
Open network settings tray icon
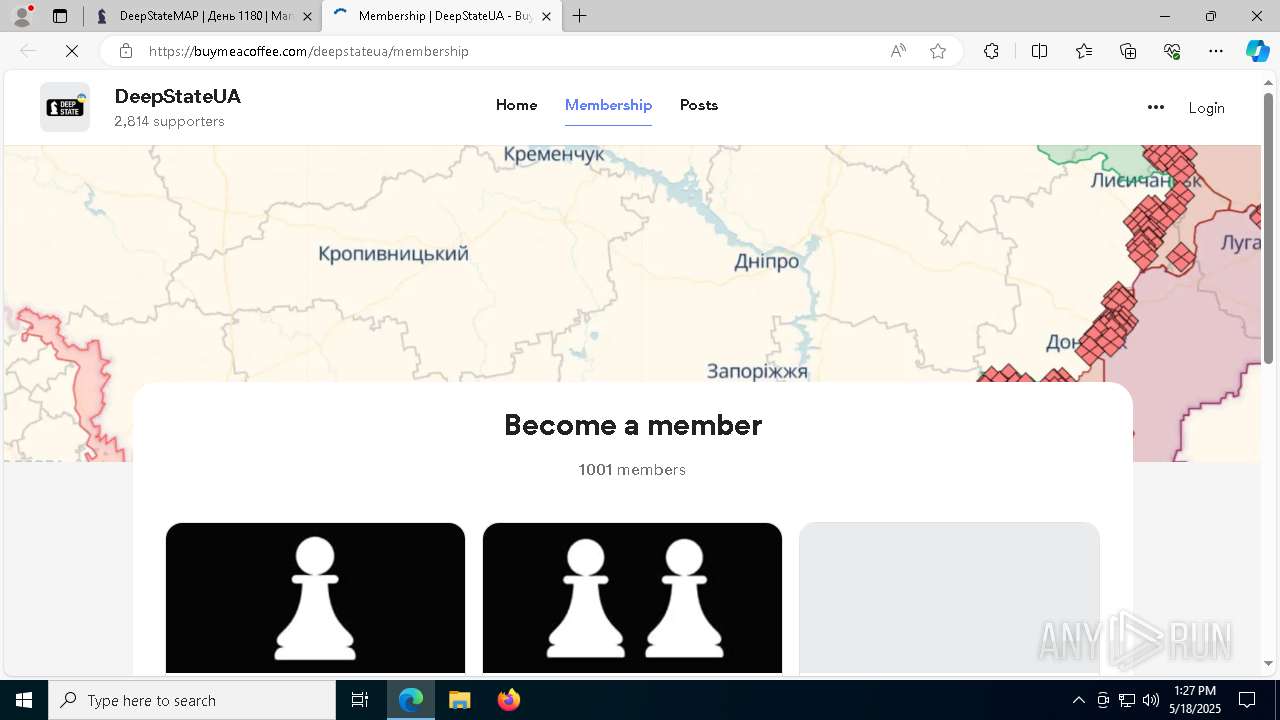[x=1127, y=700]
